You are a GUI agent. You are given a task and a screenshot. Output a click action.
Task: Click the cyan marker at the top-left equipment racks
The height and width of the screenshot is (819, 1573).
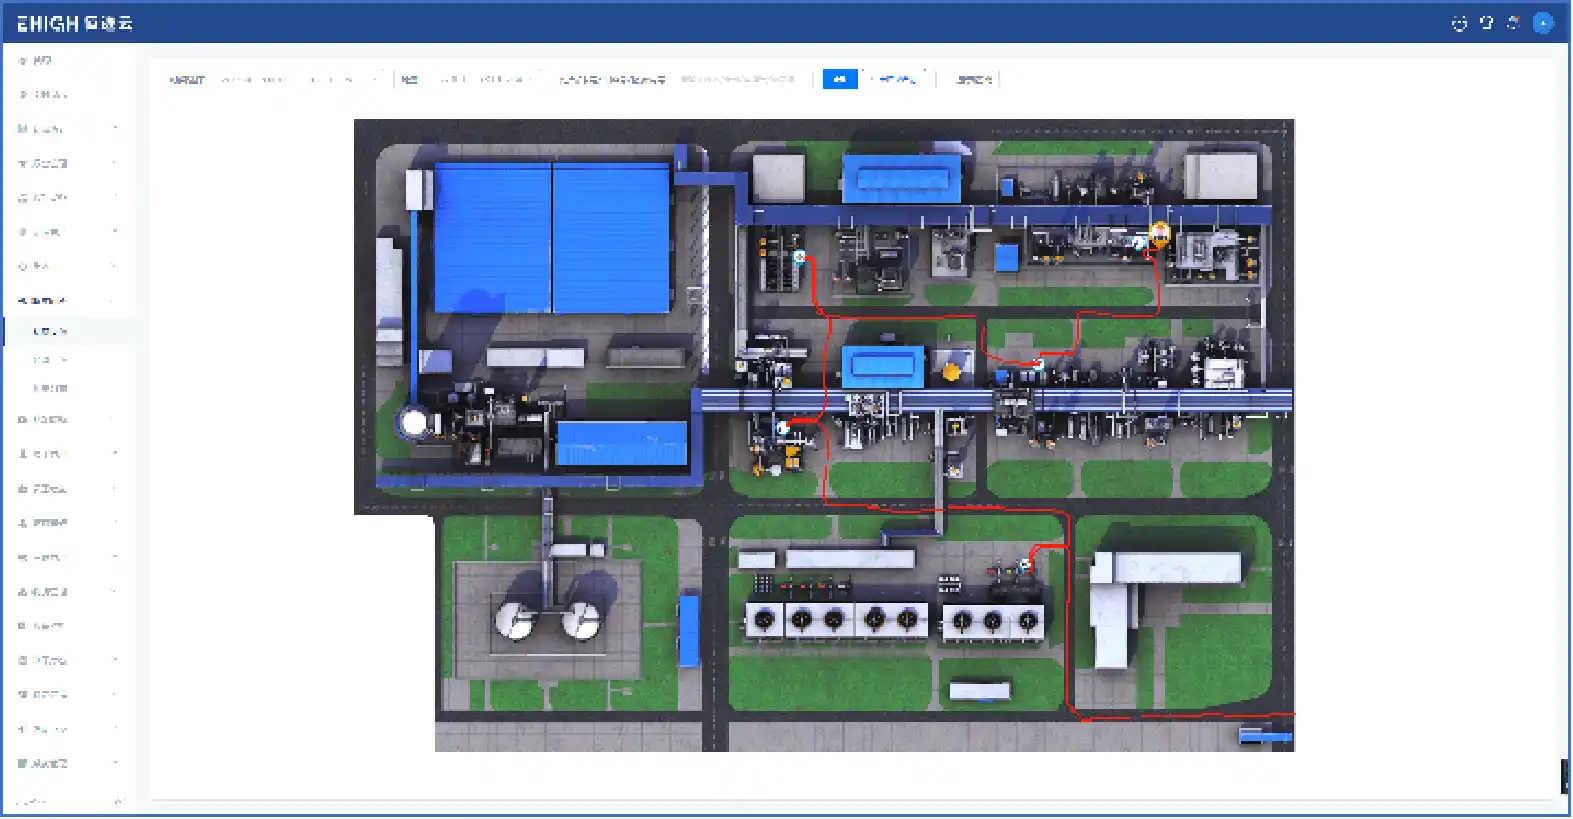[799, 257]
